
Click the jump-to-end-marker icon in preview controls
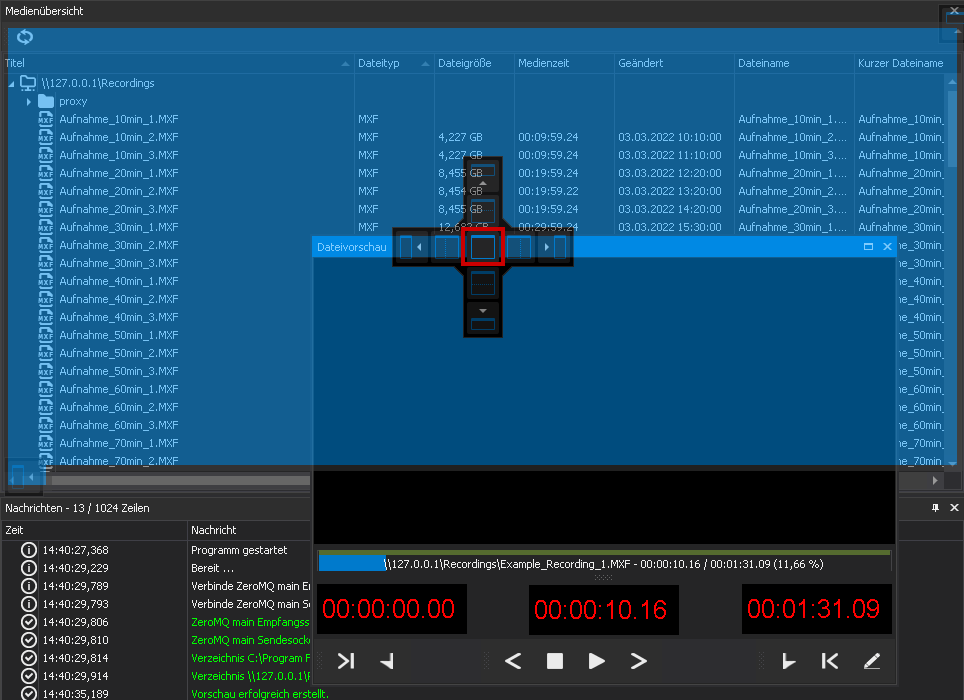(346, 661)
